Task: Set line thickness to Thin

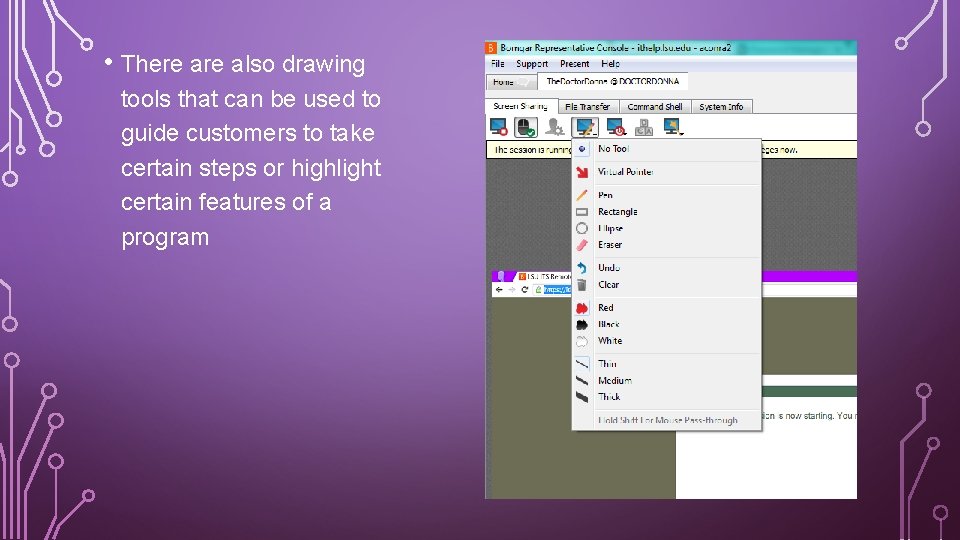Action: [667, 364]
